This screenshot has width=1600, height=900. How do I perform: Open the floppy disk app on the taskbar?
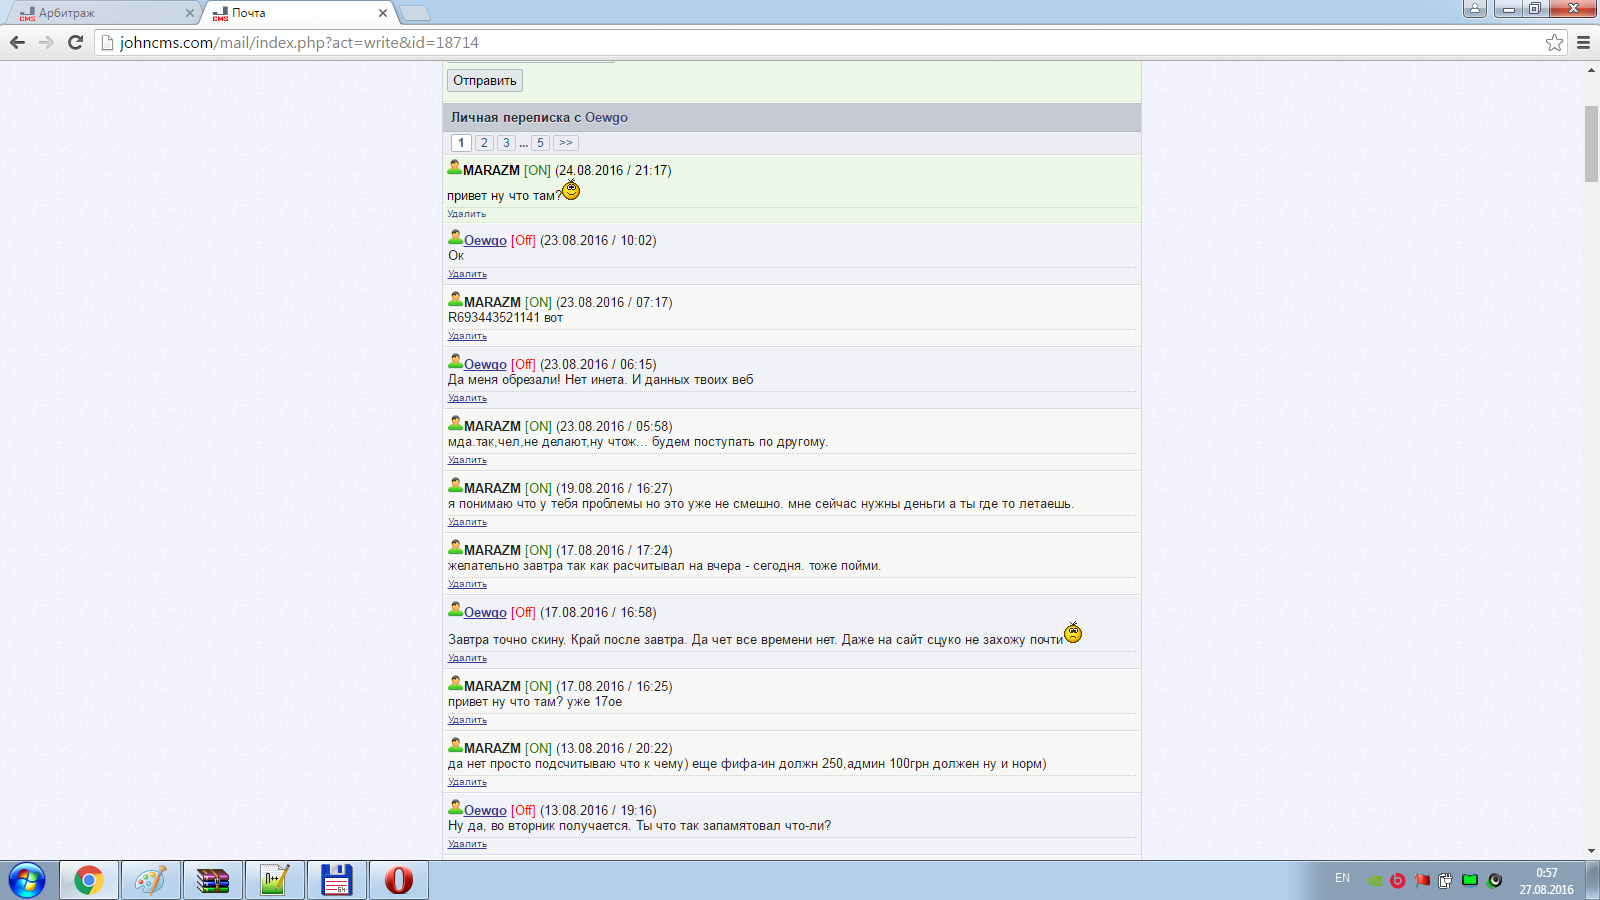[x=337, y=881]
